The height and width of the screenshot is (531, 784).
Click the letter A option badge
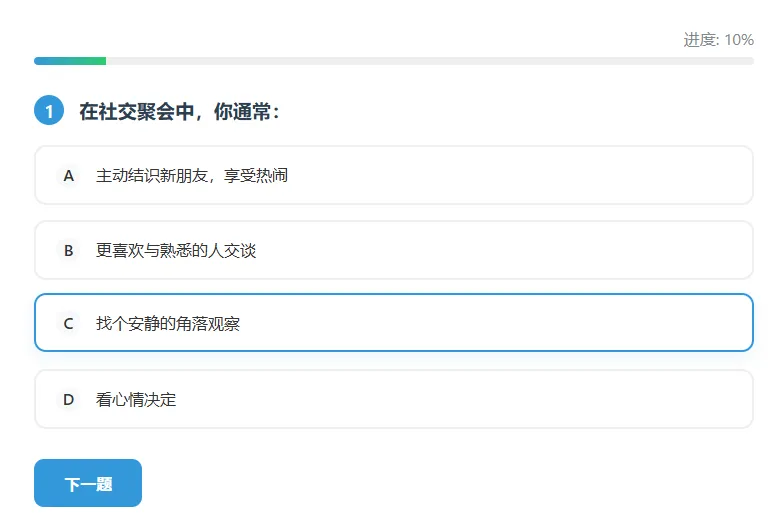pos(69,176)
